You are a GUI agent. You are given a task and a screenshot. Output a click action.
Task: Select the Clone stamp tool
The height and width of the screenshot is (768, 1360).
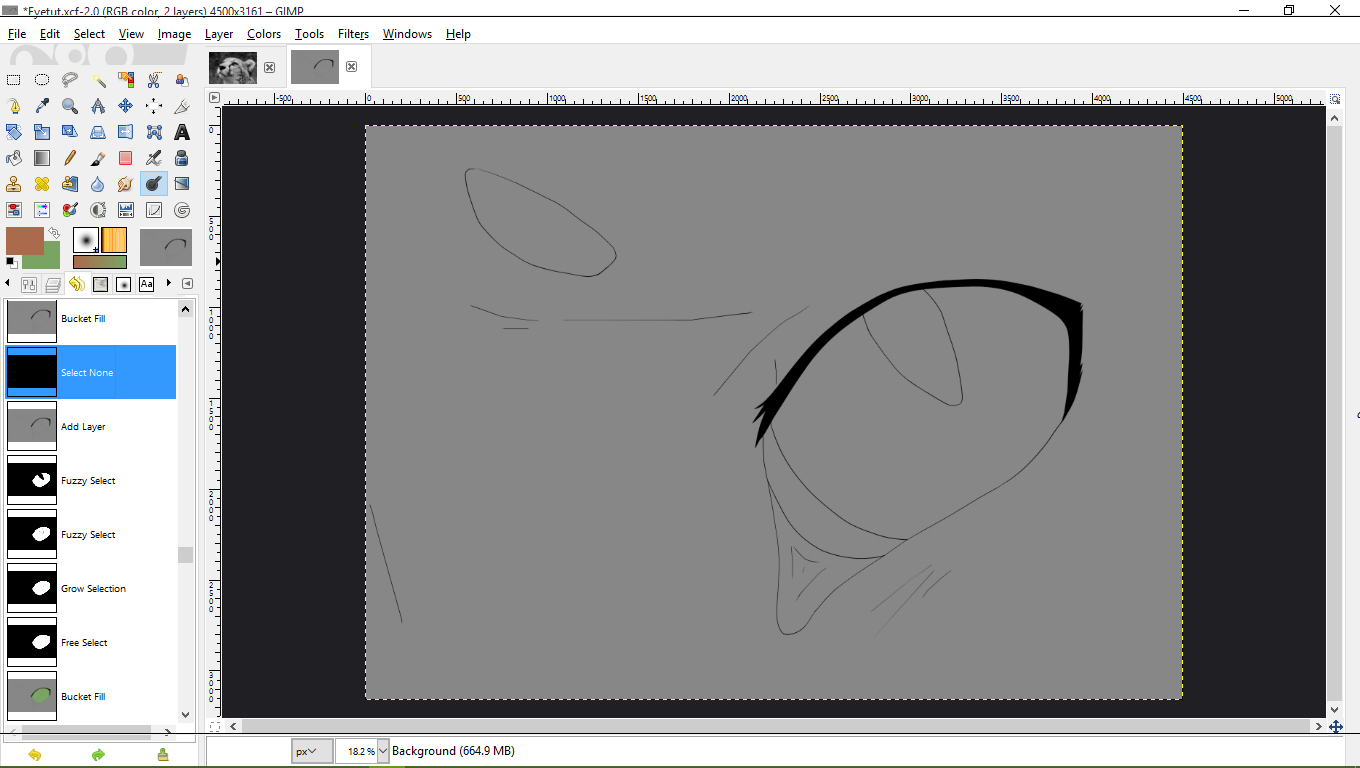pos(14,184)
